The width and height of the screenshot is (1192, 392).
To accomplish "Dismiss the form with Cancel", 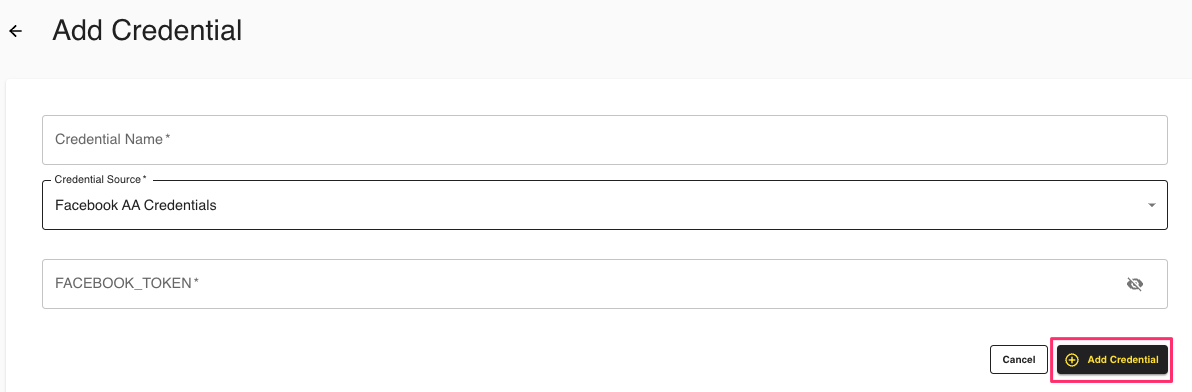I will (x=1019, y=359).
